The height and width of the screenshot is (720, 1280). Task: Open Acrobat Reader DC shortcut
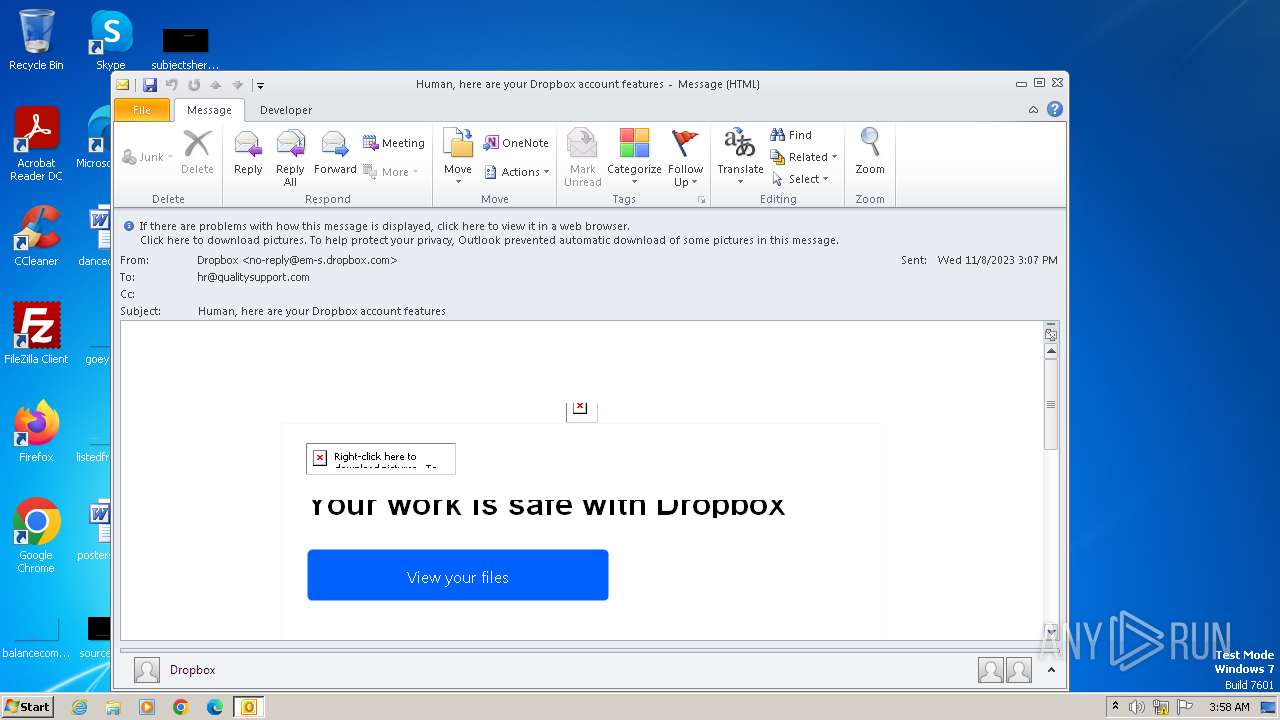point(36,145)
